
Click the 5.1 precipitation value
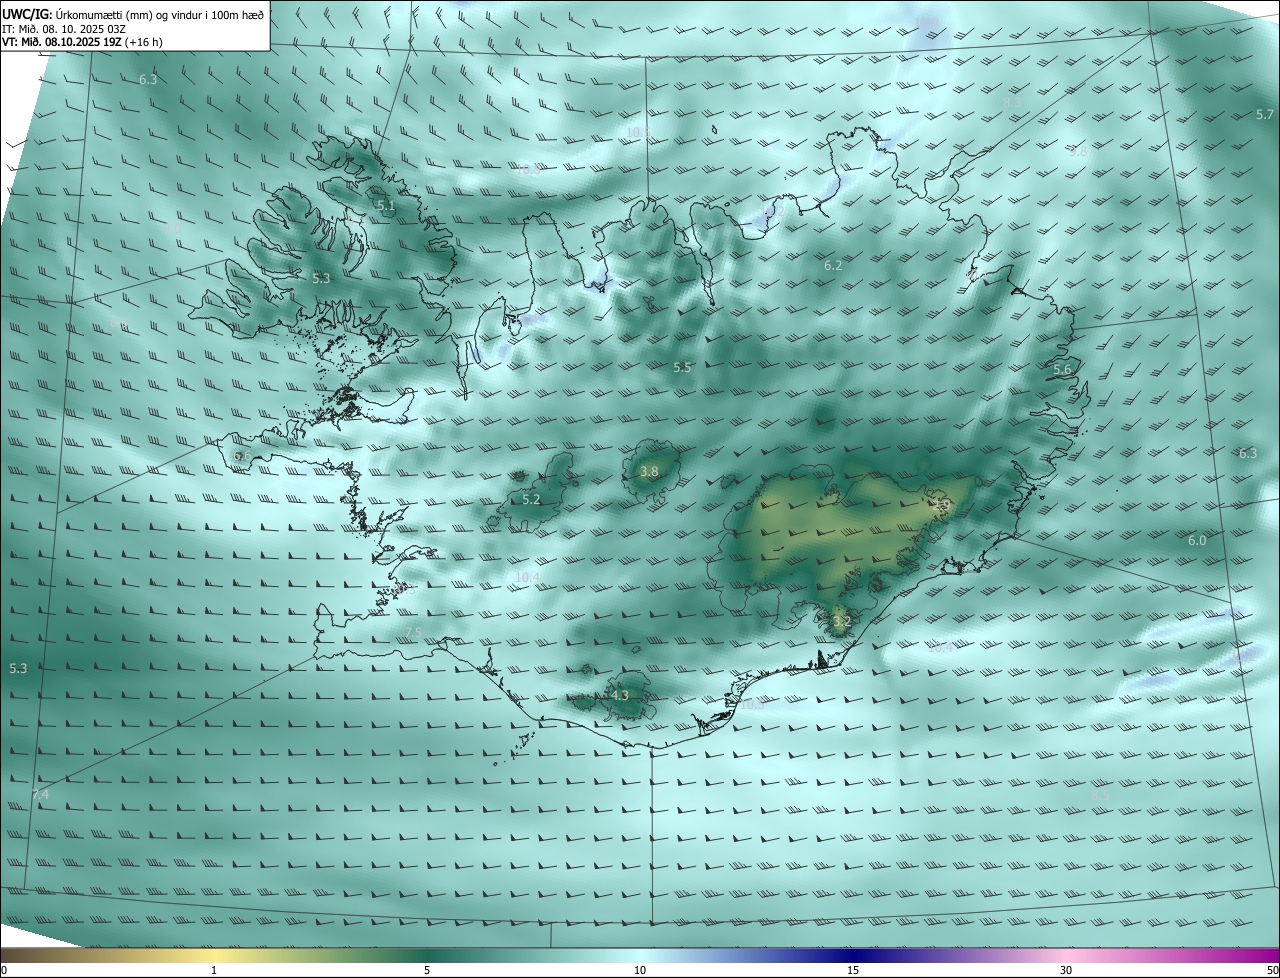(386, 206)
